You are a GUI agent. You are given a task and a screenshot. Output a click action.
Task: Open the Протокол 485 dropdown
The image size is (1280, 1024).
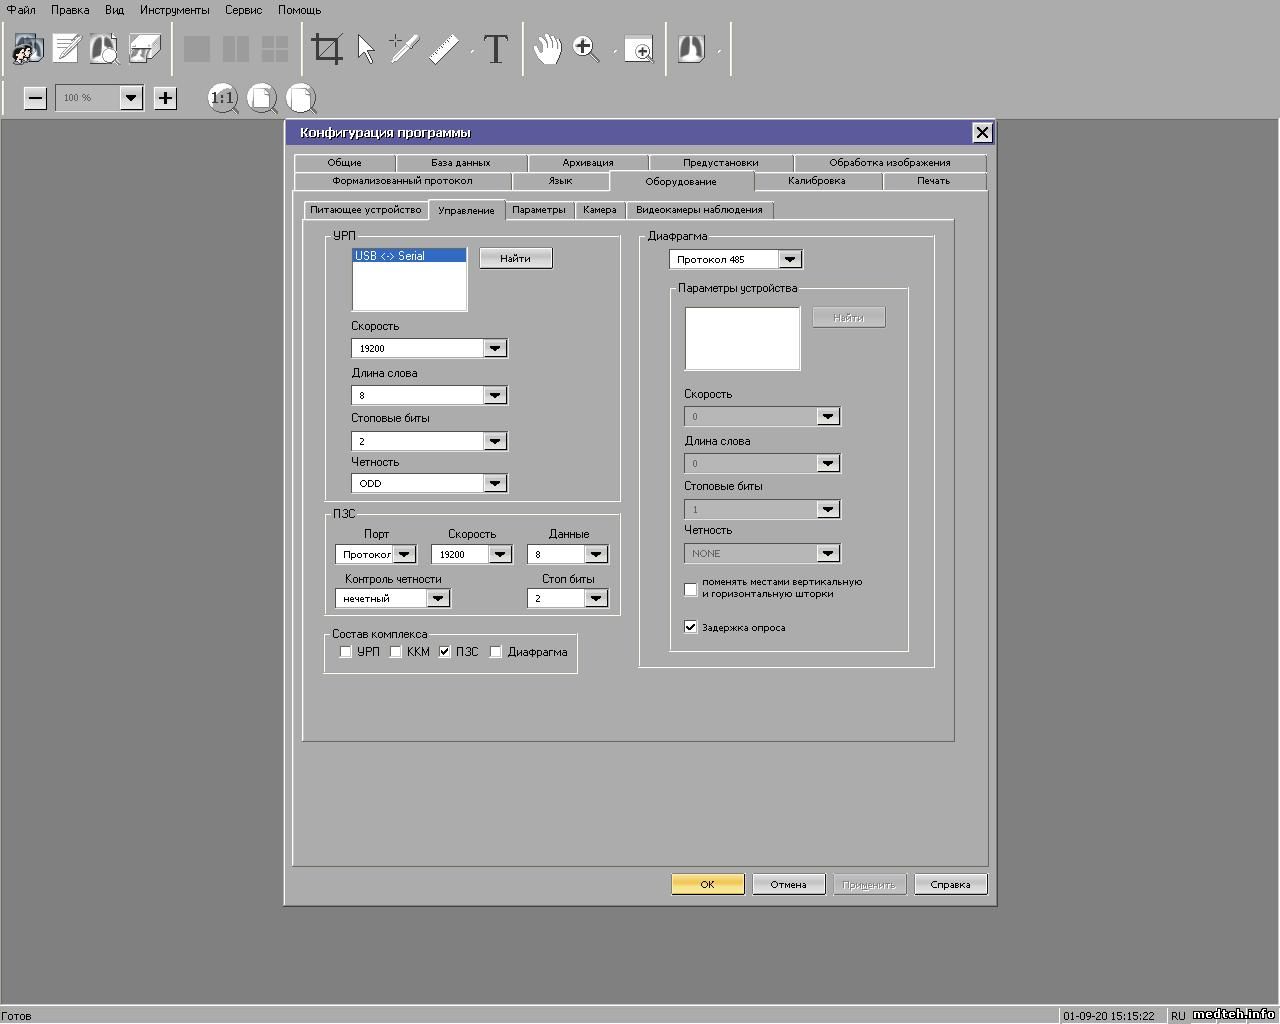tap(790, 259)
